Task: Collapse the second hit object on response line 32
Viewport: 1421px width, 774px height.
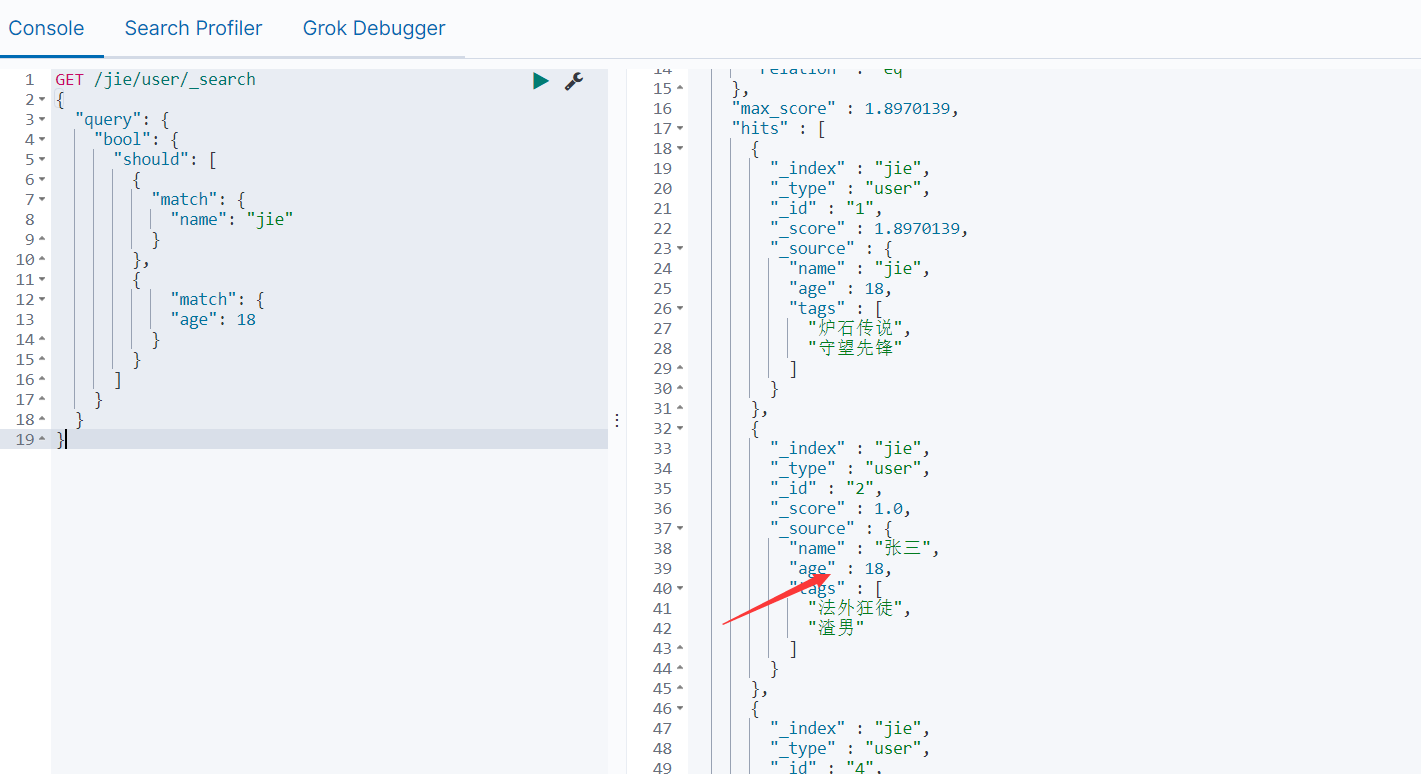Action: tap(680, 428)
